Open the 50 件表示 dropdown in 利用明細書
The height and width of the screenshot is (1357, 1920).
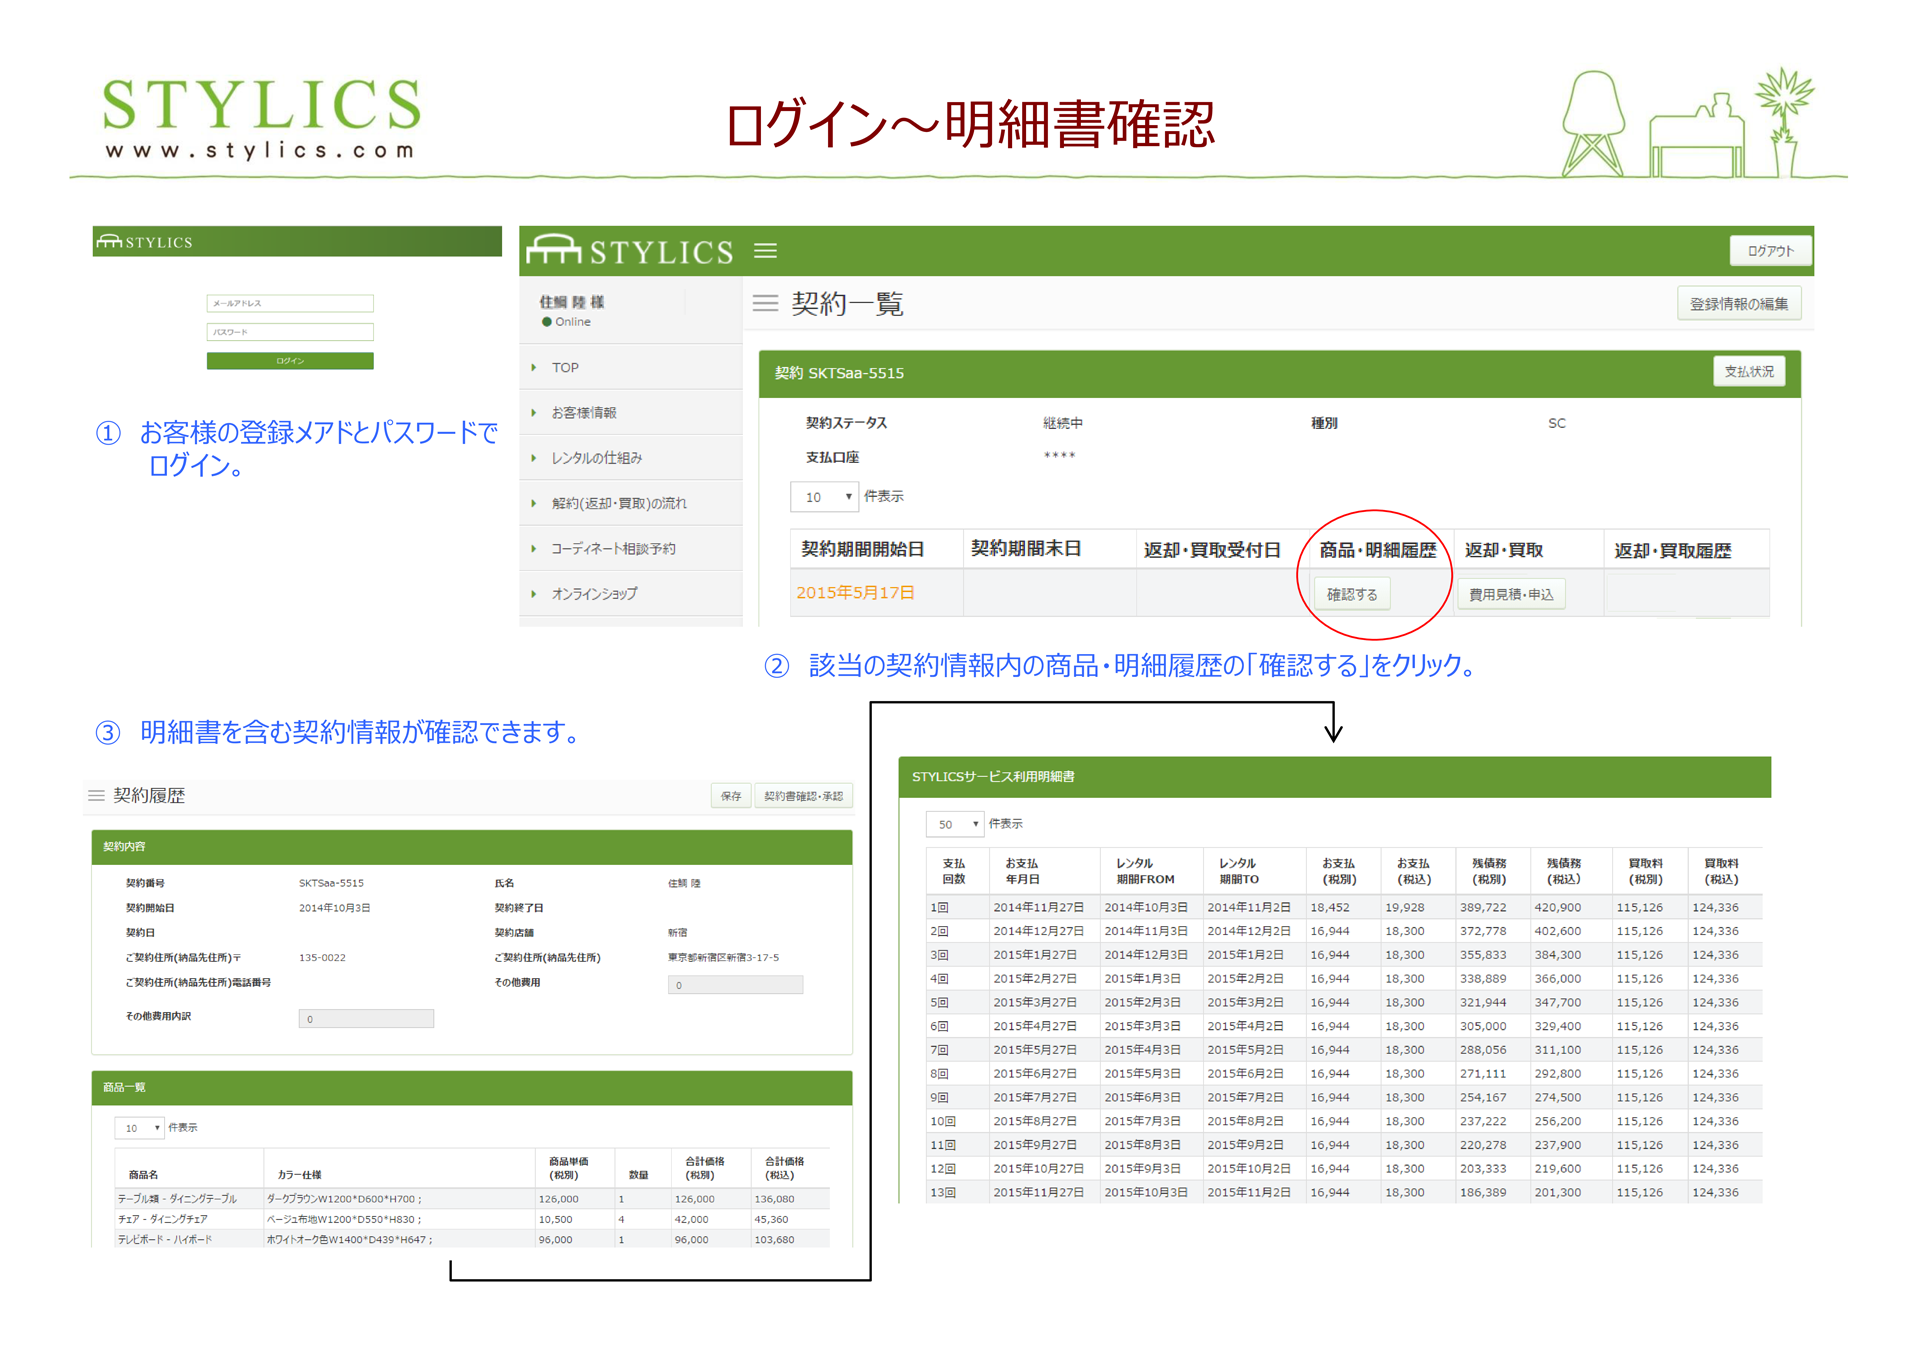pos(954,824)
